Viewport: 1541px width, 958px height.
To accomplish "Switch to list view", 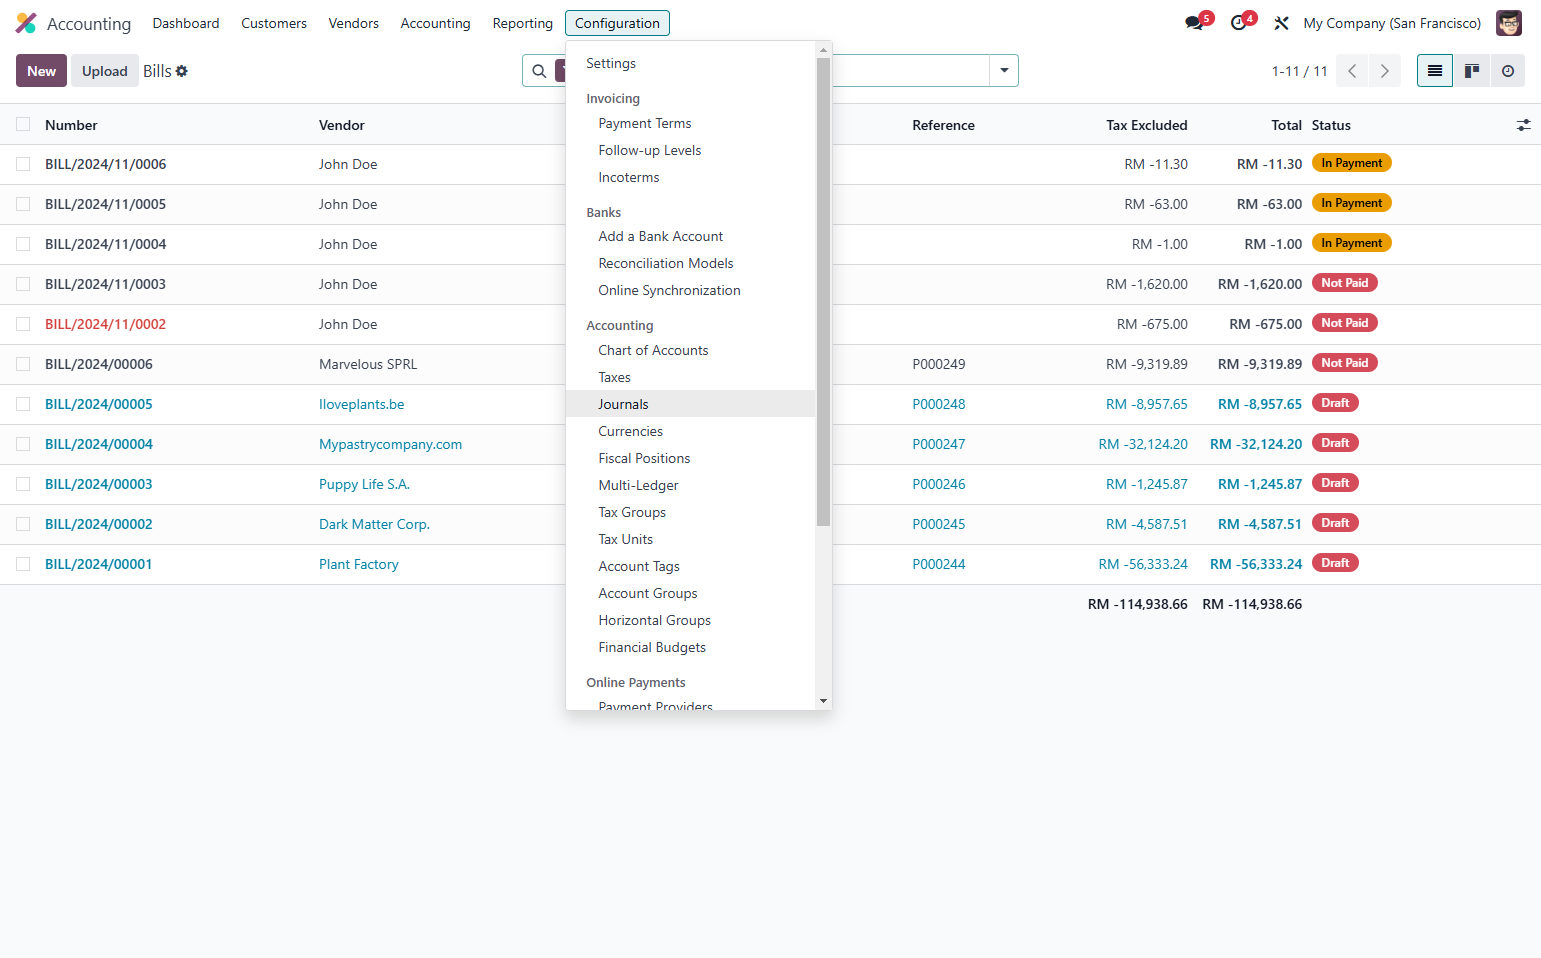I will coord(1435,71).
